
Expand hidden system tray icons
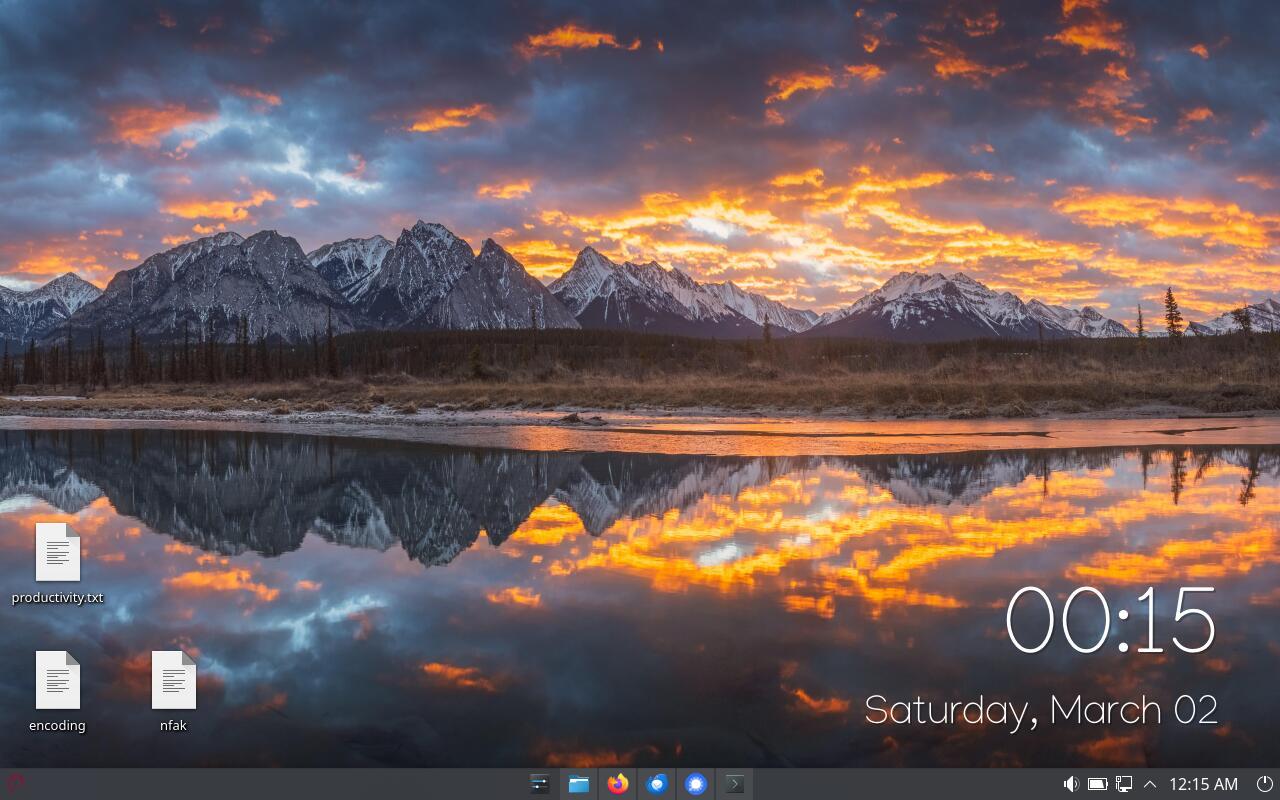coord(1150,784)
